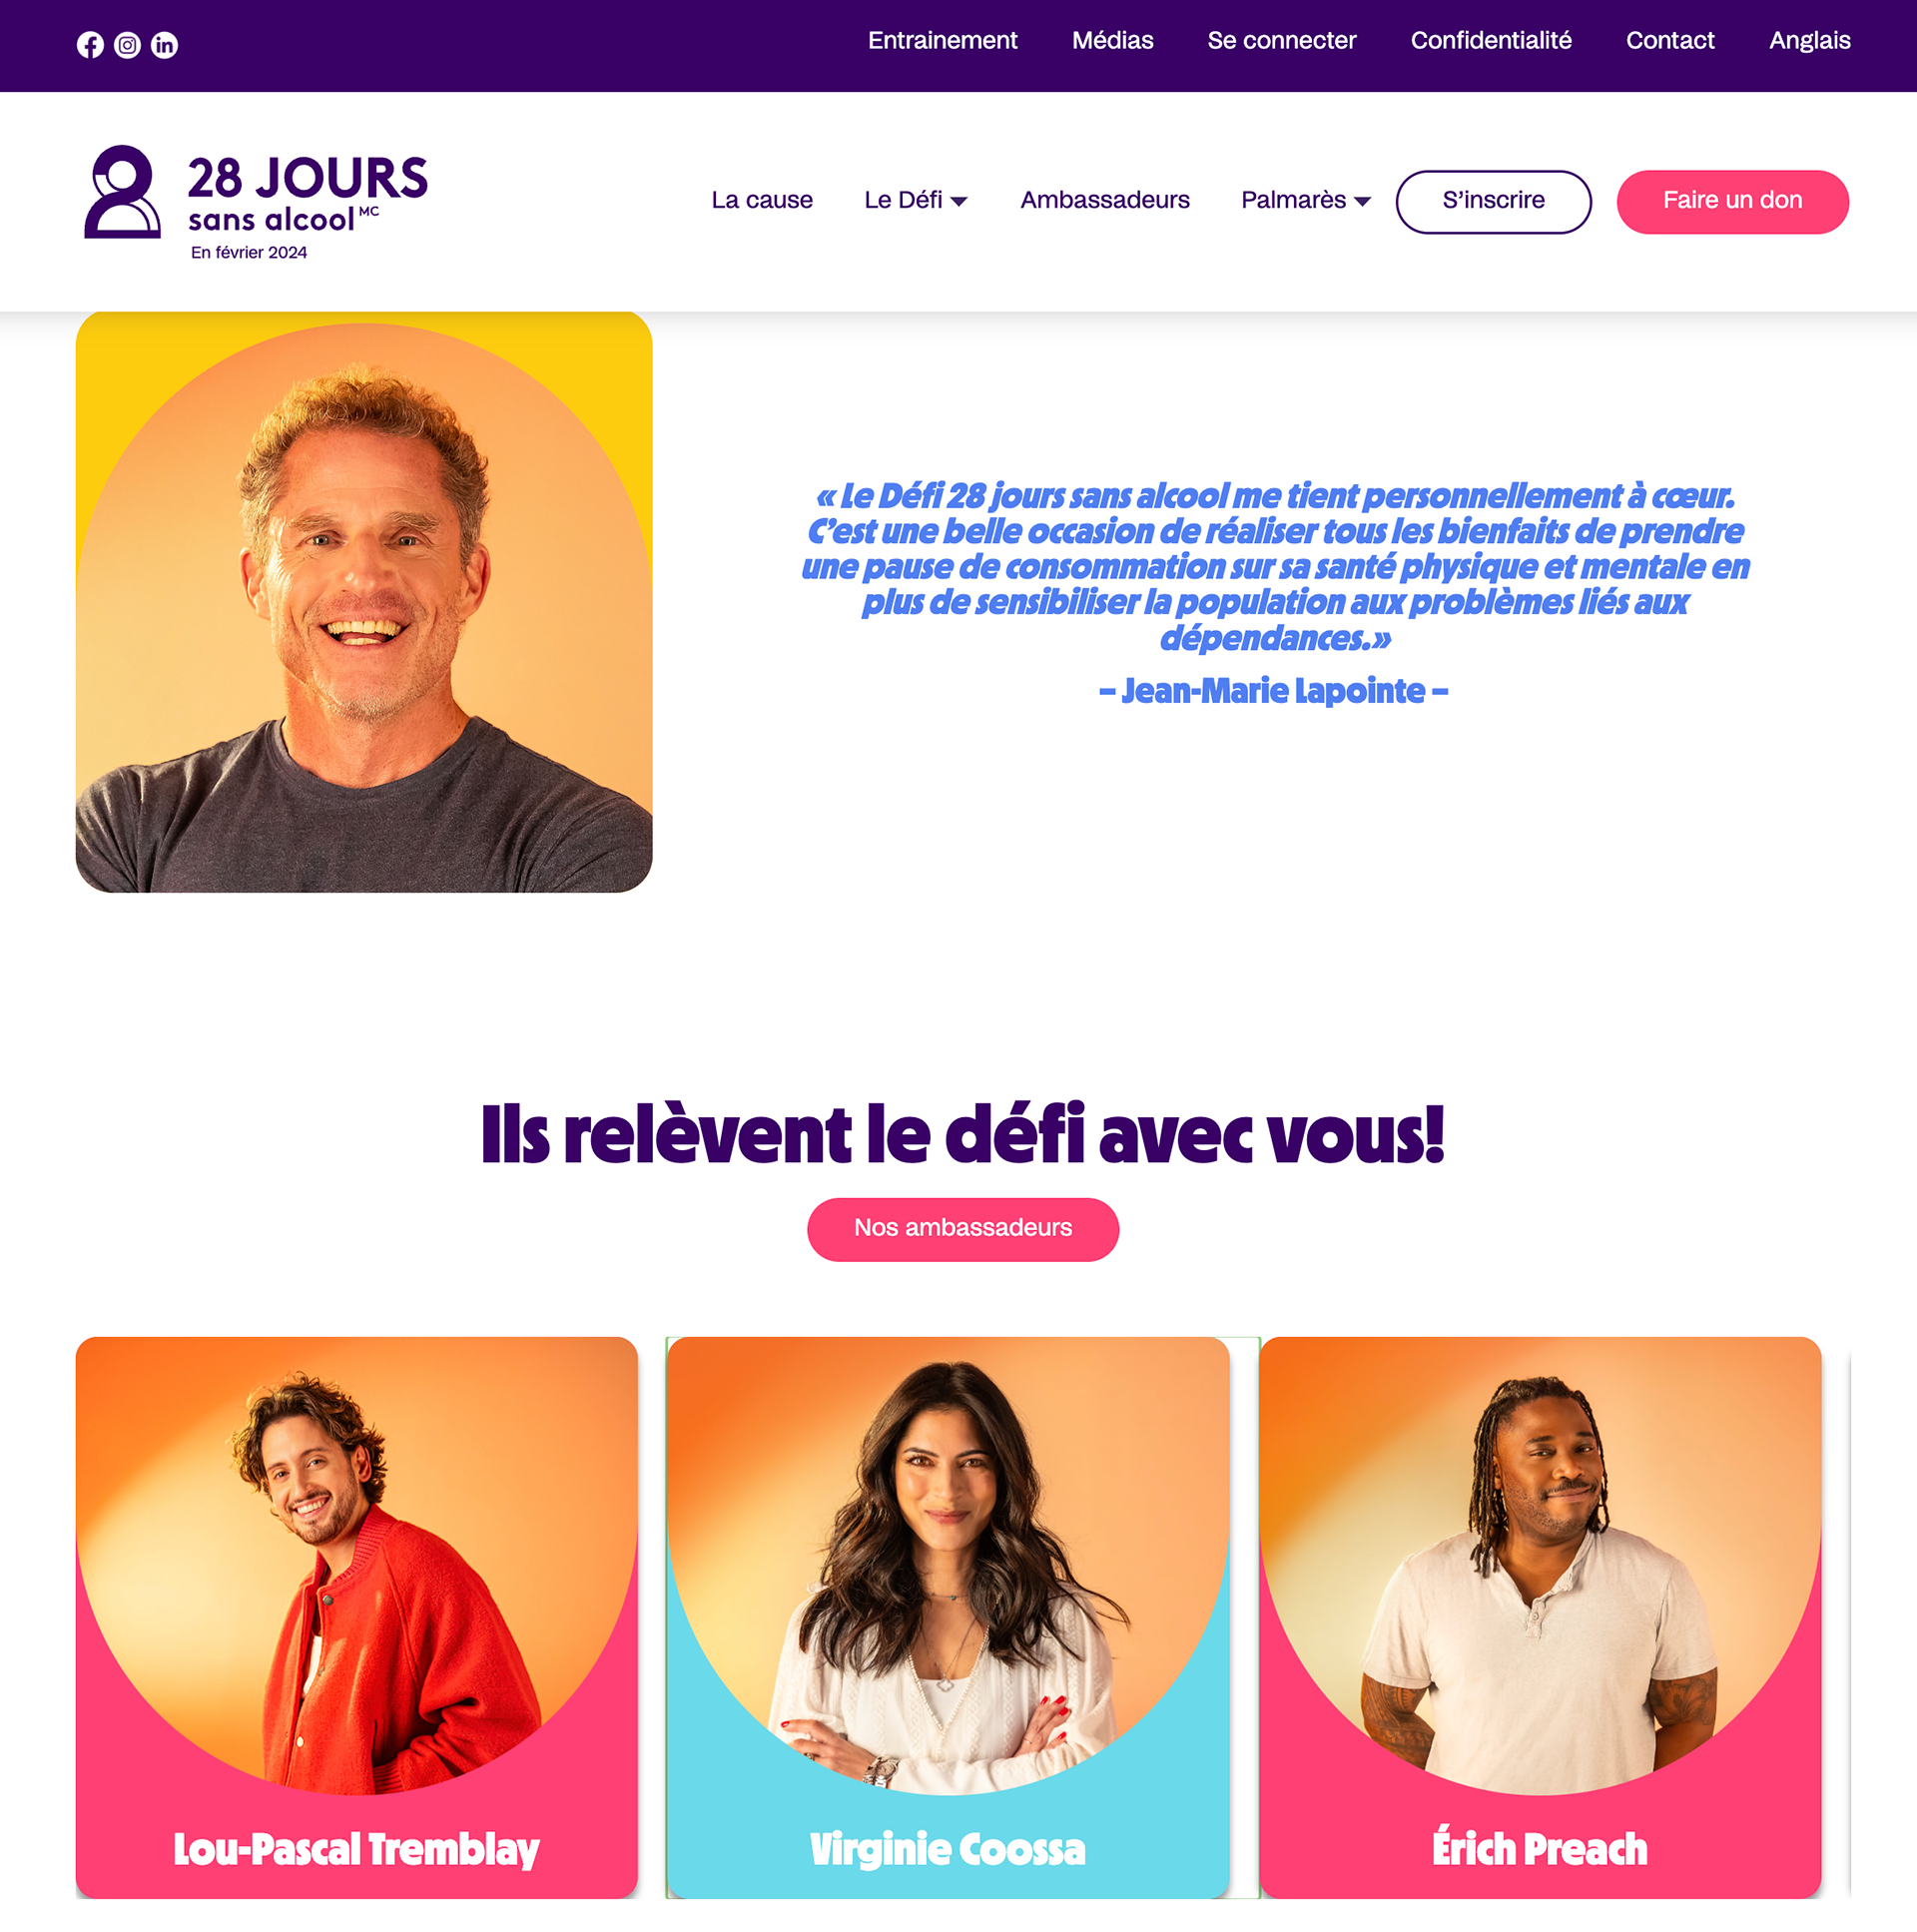Viewport: 1917px width, 1932px height.
Task: Select the Virginie Coossa ambassador card
Action: 948,1617
